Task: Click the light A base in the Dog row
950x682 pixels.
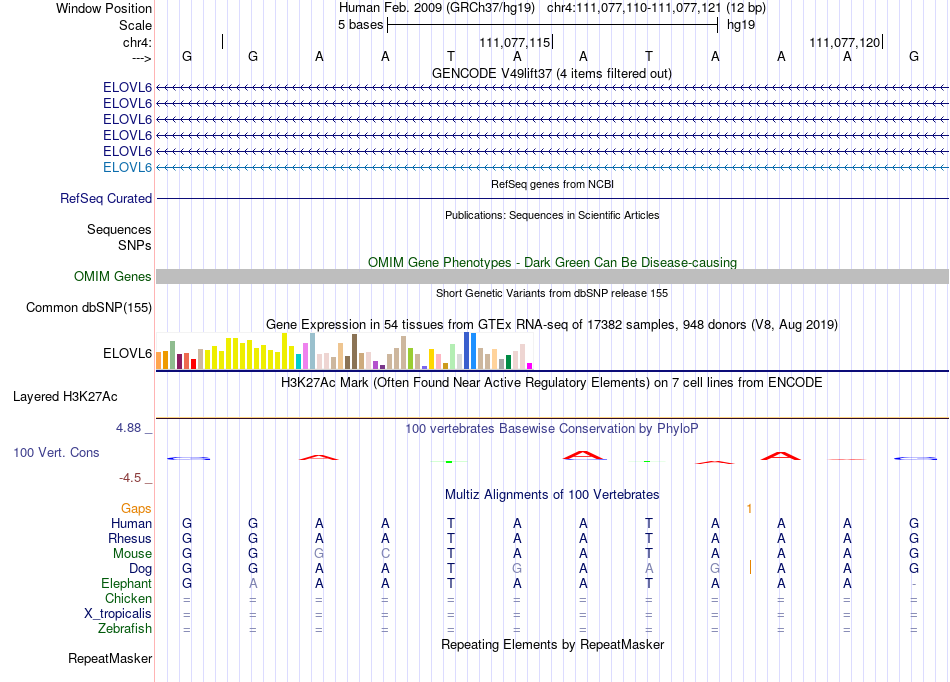Action: (649, 569)
